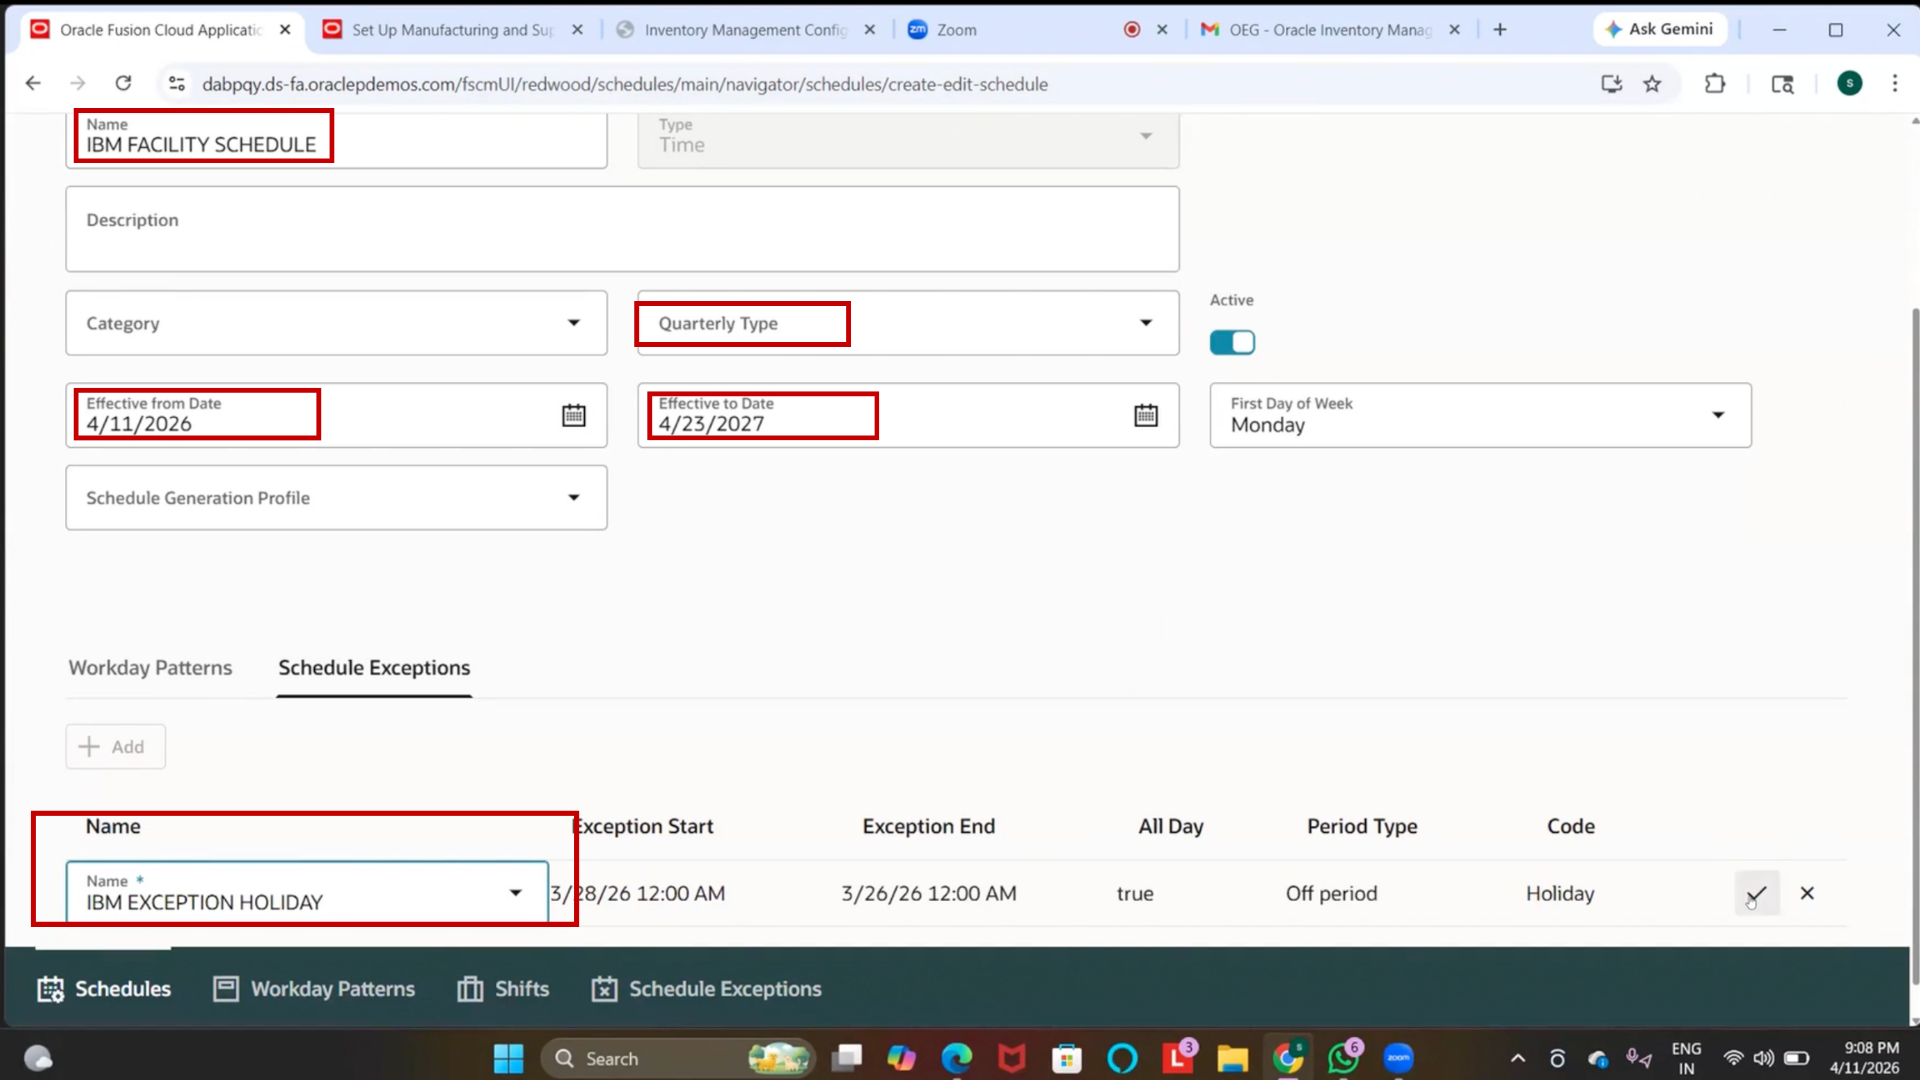
Task: Cancel the exception row with X icon
Action: [x=1807, y=893]
